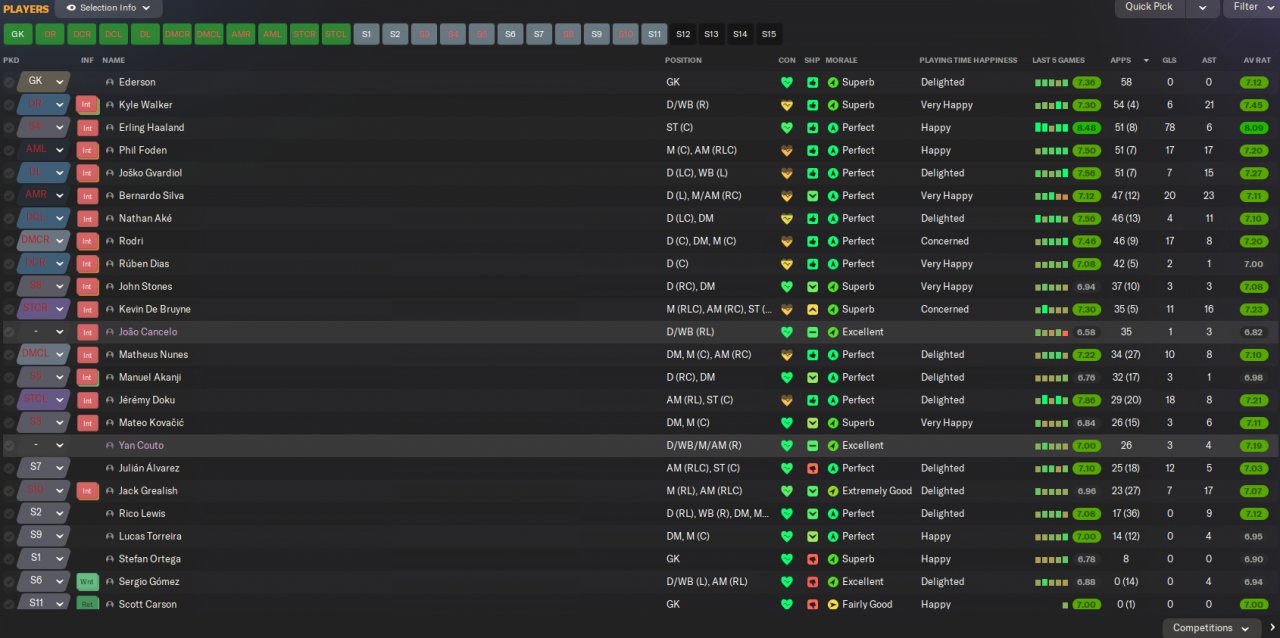Click Yan Couto's match sharpness icon
1280x638 pixels.
tap(813, 445)
